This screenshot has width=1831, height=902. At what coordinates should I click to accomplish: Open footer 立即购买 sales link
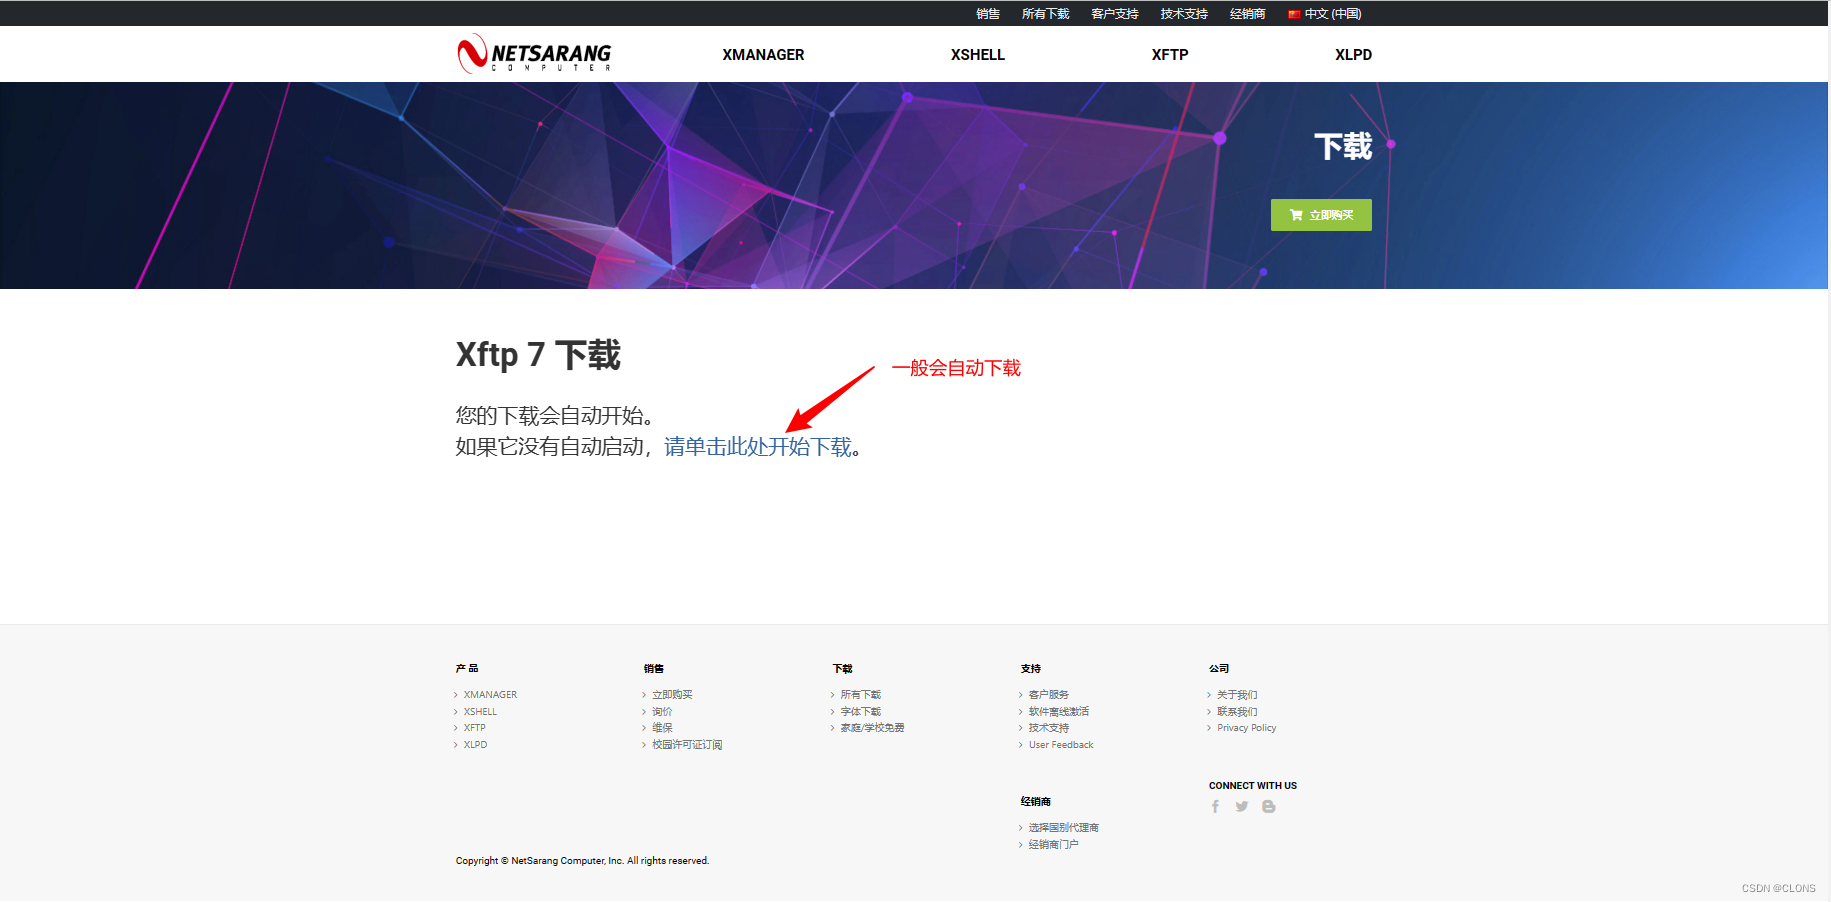pyautogui.click(x=672, y=695)
